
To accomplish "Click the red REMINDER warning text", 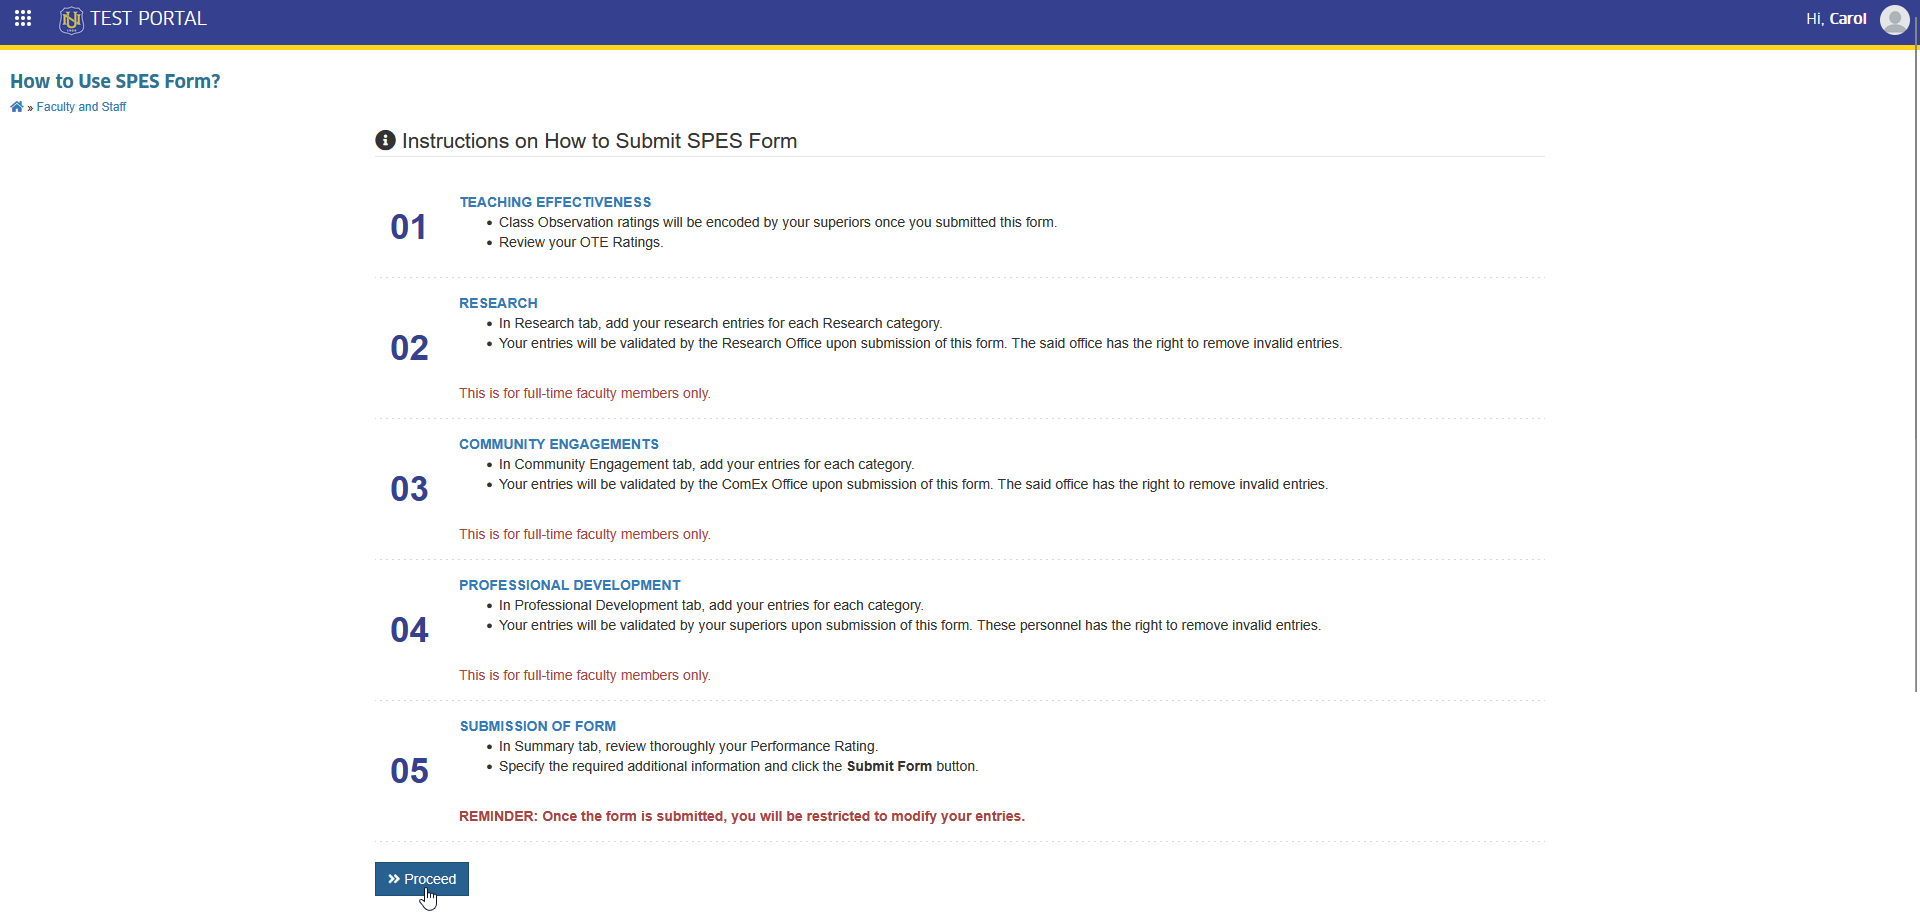I will [742, 816].
